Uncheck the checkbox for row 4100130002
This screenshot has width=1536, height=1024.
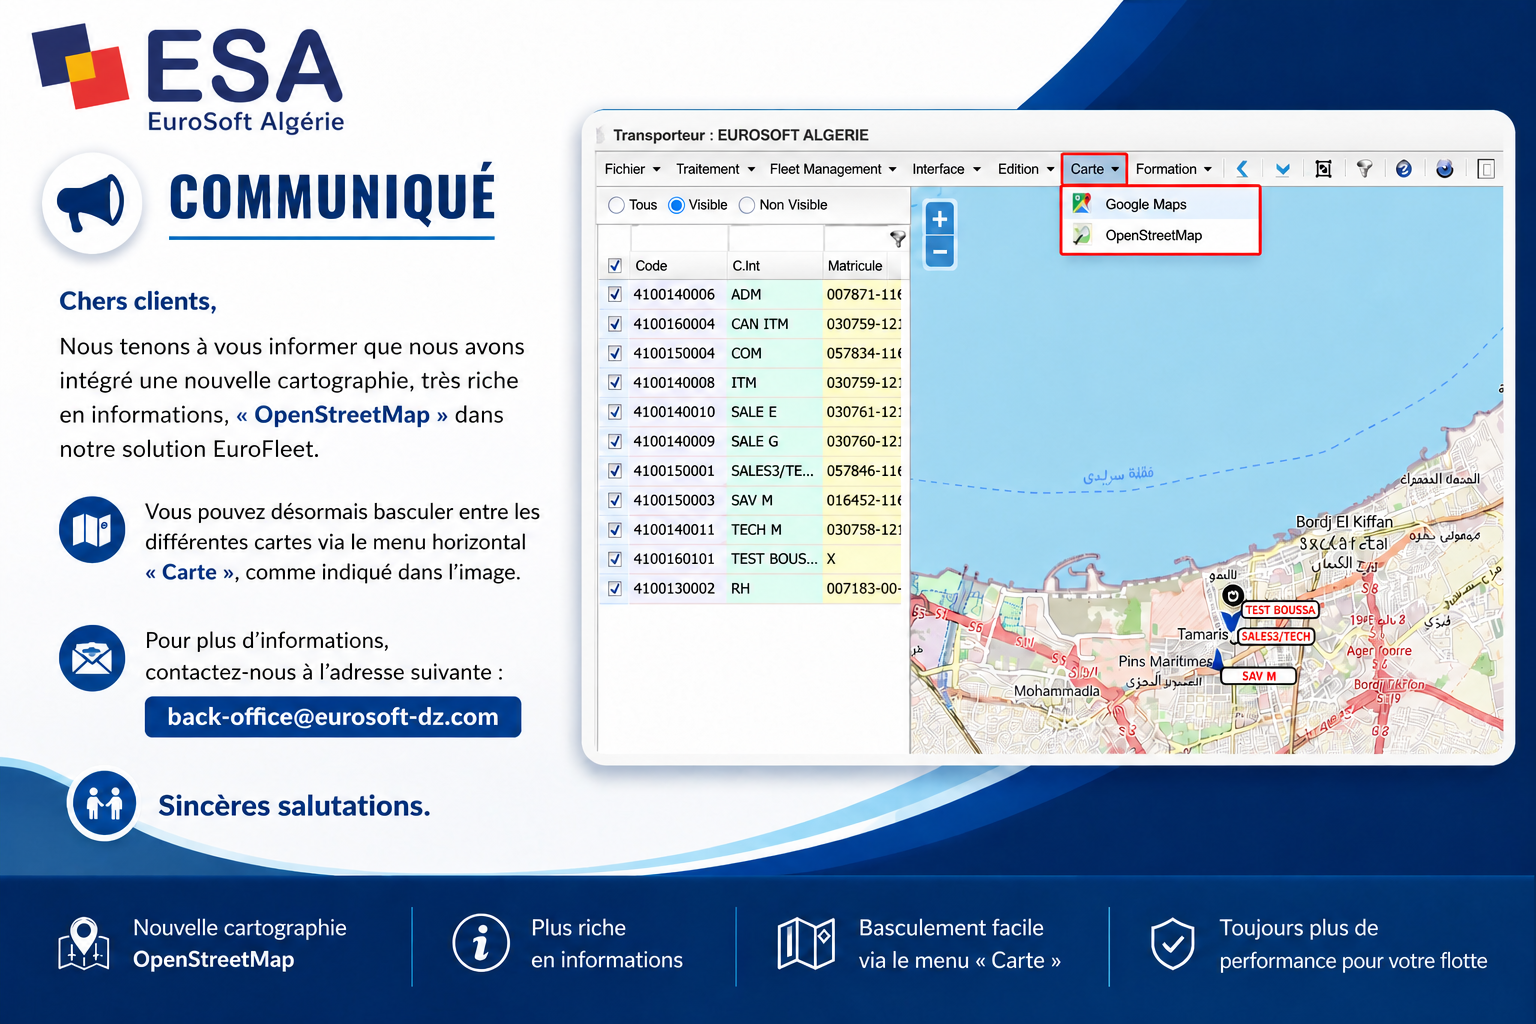[615, 589]
